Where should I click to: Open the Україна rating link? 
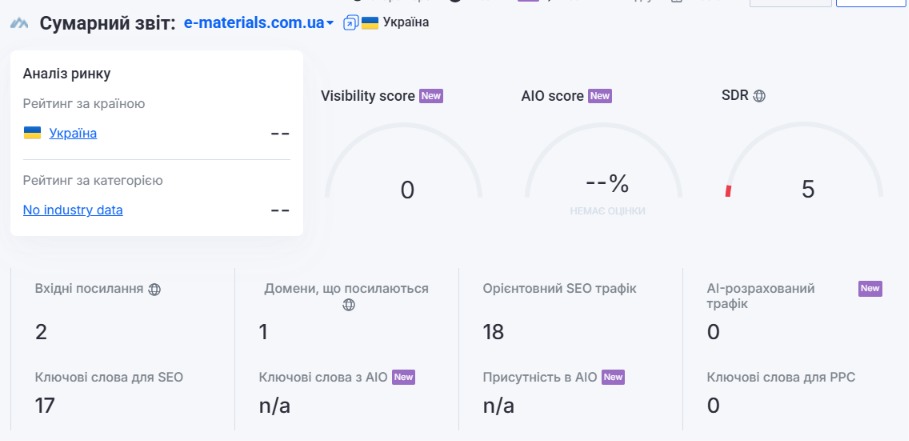click(x=73, y=133)
